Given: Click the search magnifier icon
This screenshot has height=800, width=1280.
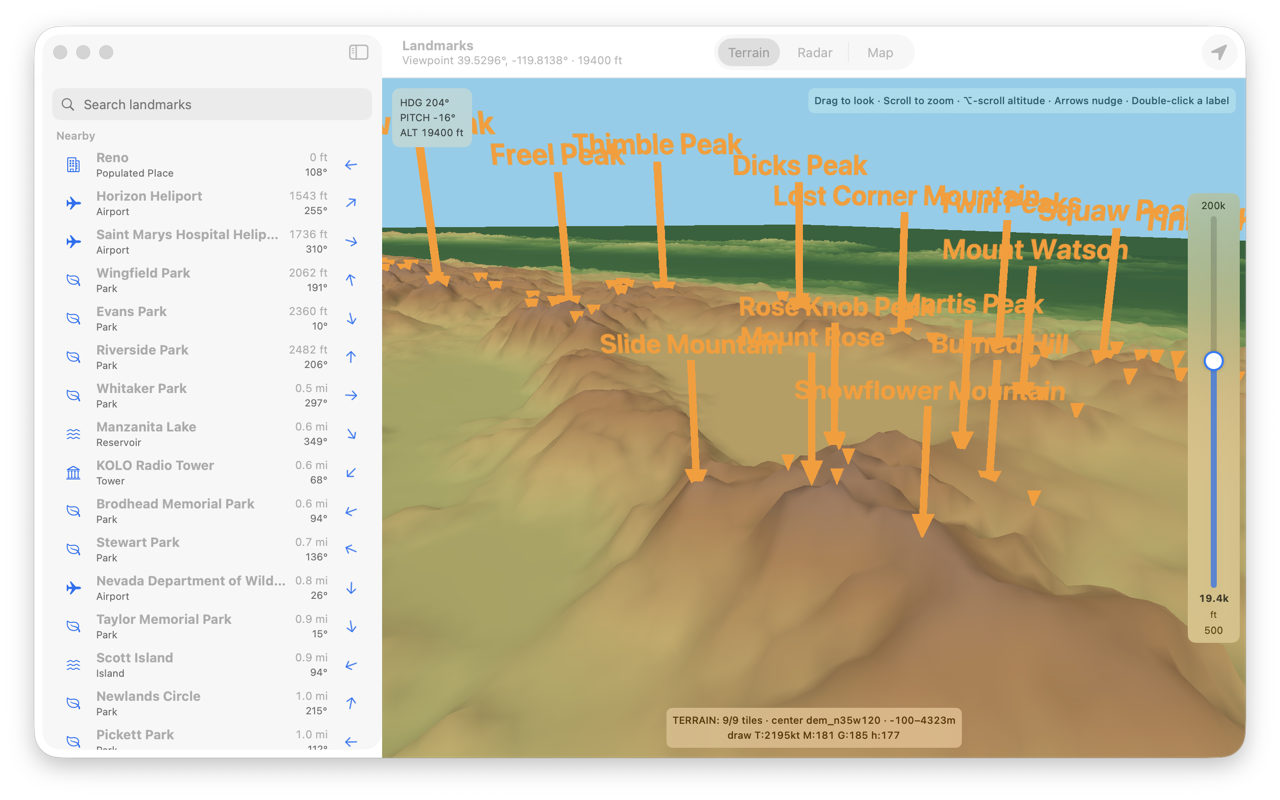Looking at the screenshot, I should 68,104.
